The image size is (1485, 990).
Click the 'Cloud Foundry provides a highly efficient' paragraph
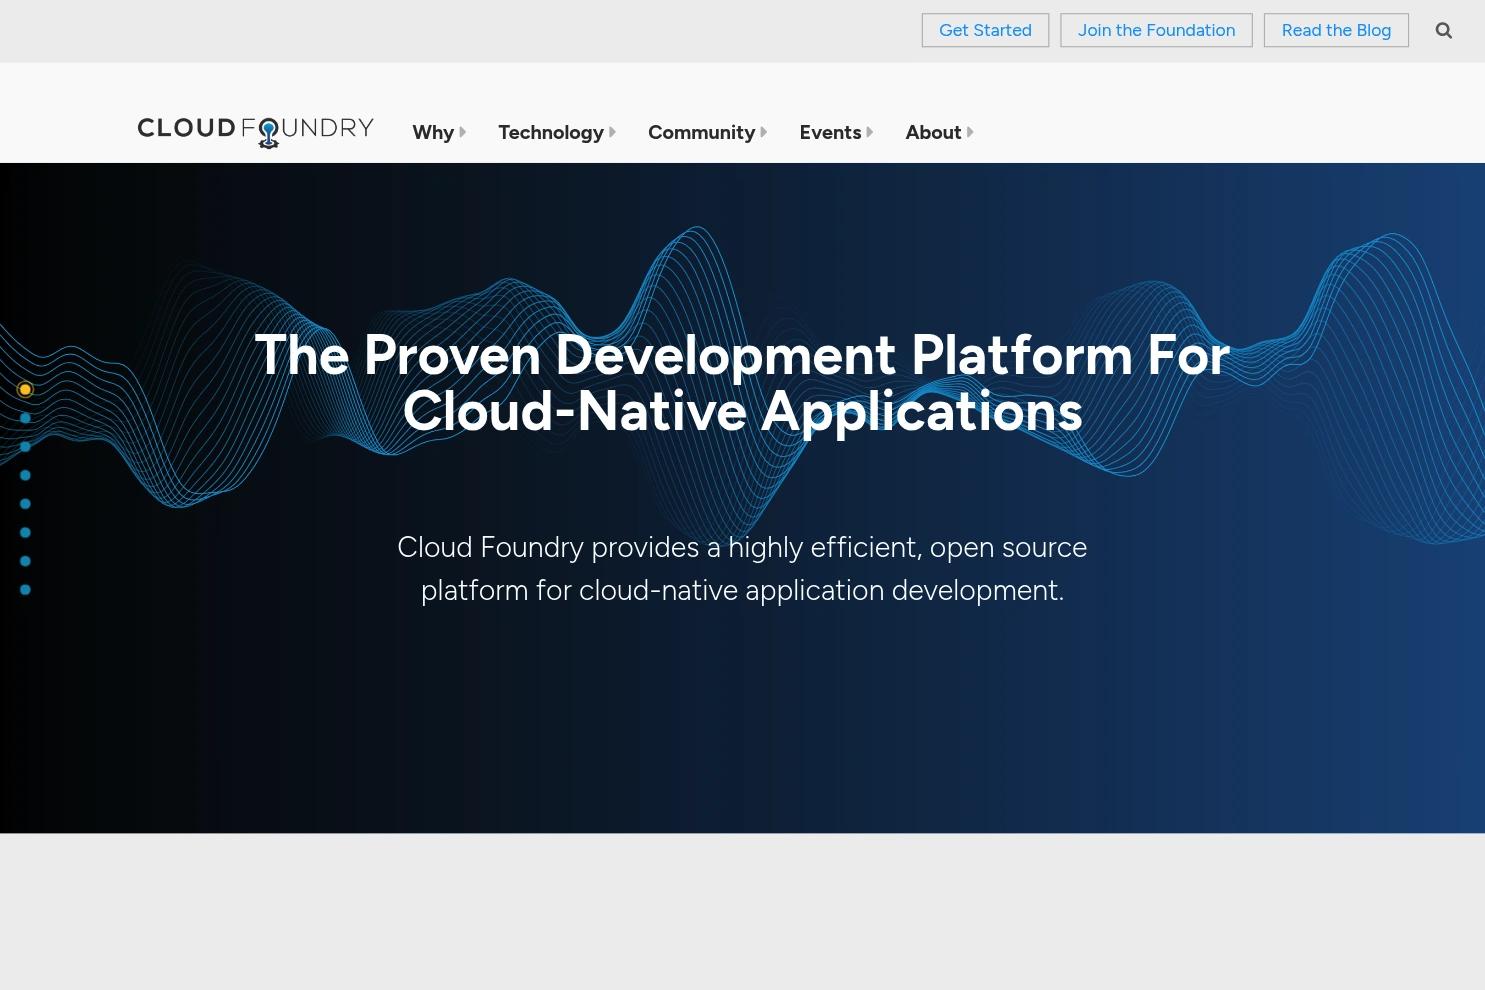pos(742,569)
